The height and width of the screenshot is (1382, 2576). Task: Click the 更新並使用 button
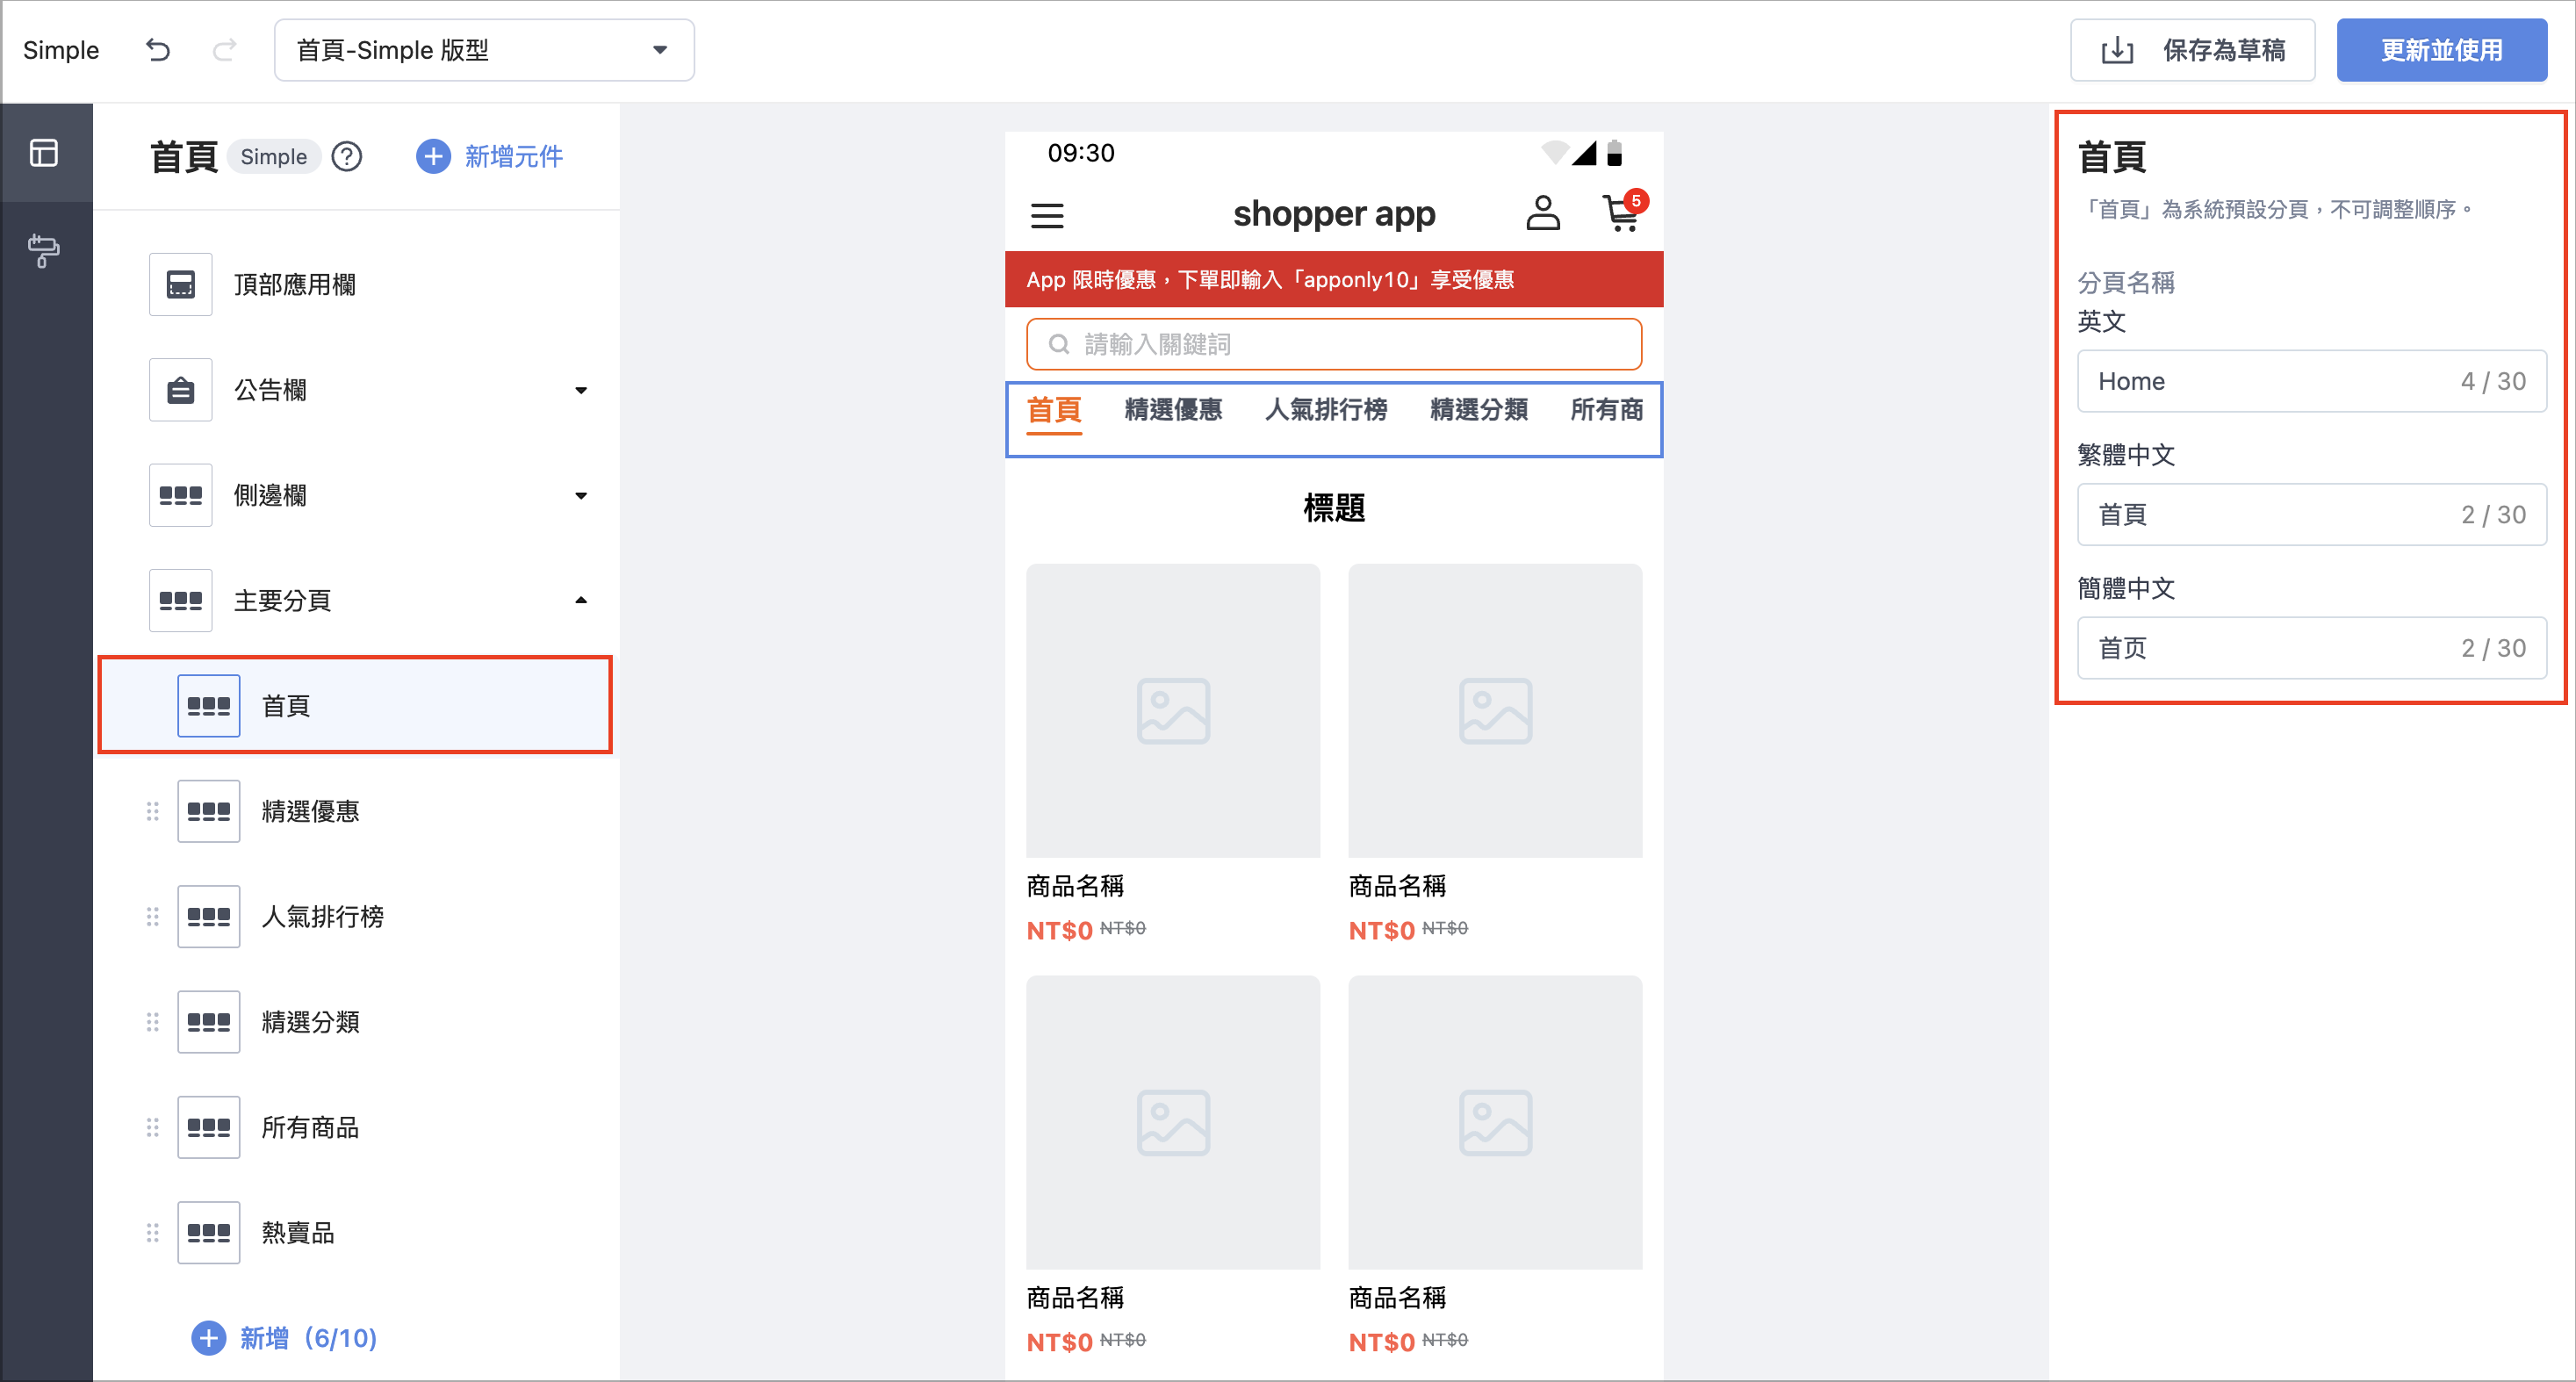tap(2441, 50)
